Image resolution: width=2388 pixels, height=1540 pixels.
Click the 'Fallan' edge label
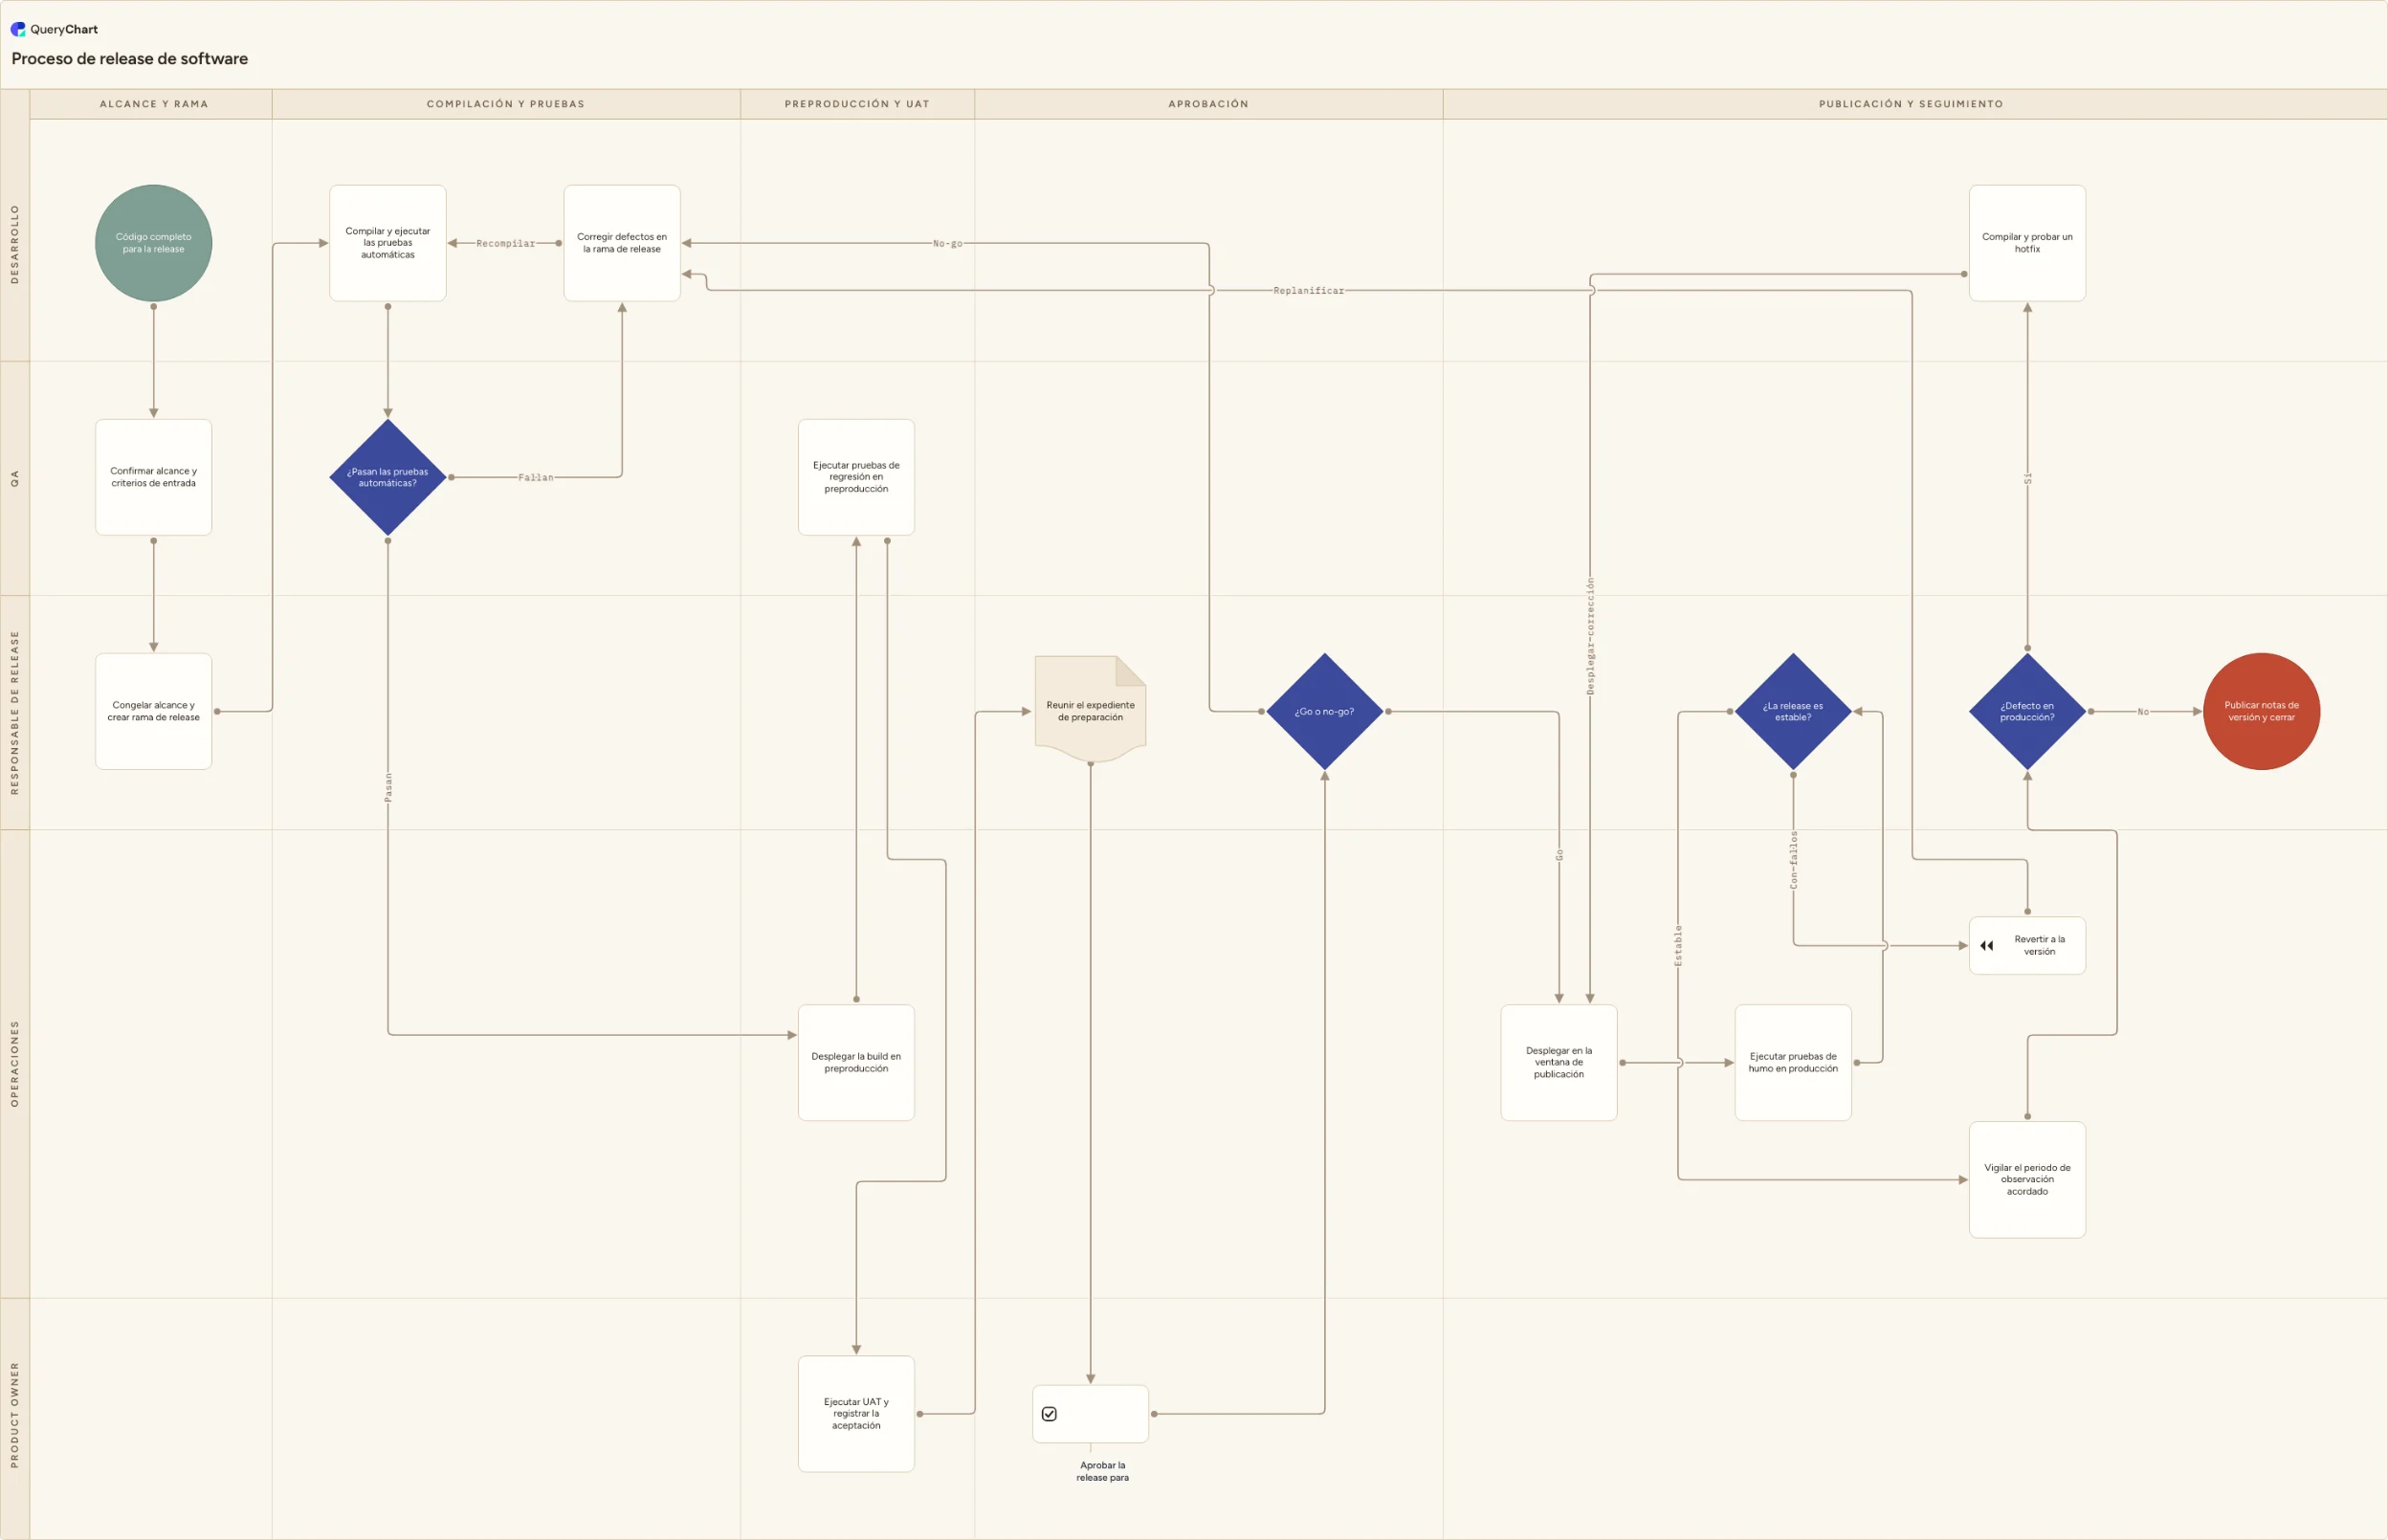coord(535,477)
